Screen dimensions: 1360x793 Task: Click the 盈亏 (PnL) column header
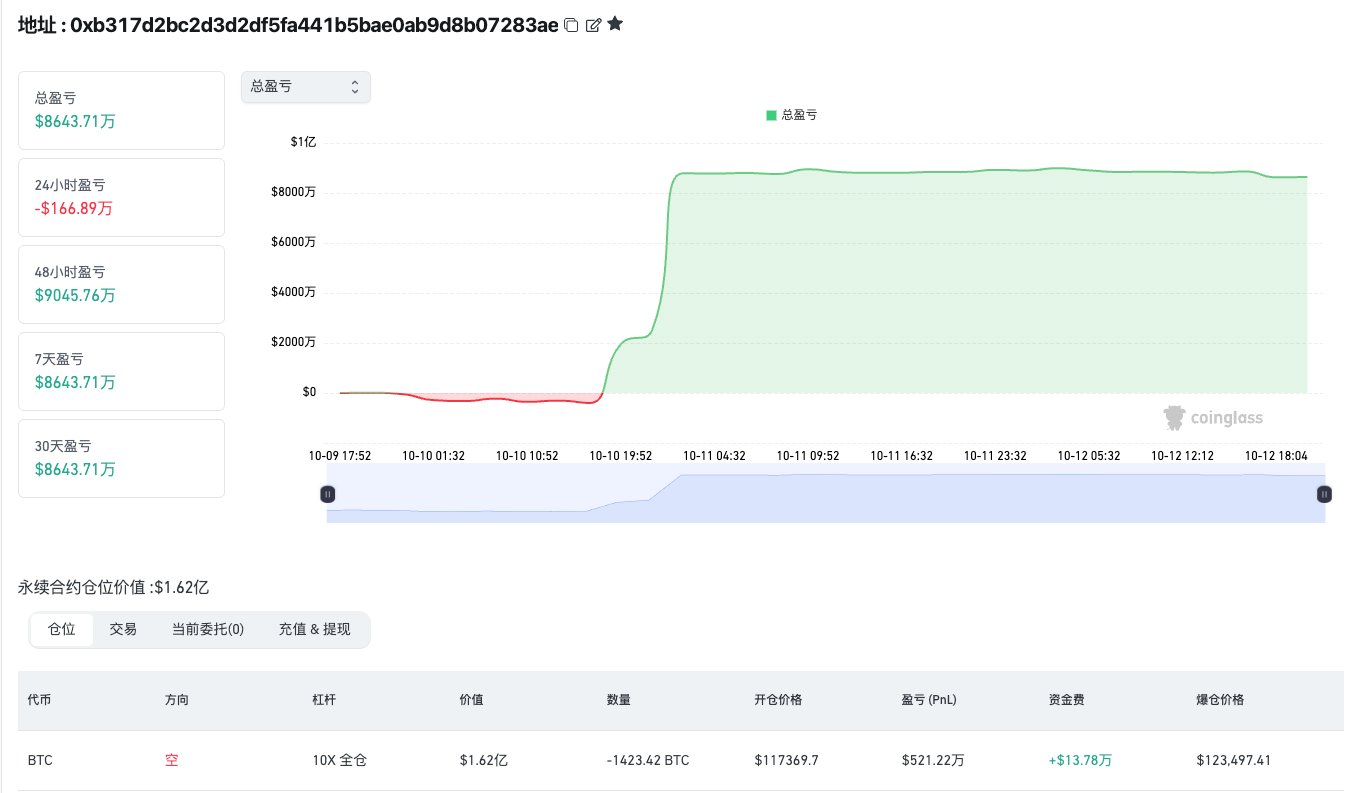(x=928, y=700)
